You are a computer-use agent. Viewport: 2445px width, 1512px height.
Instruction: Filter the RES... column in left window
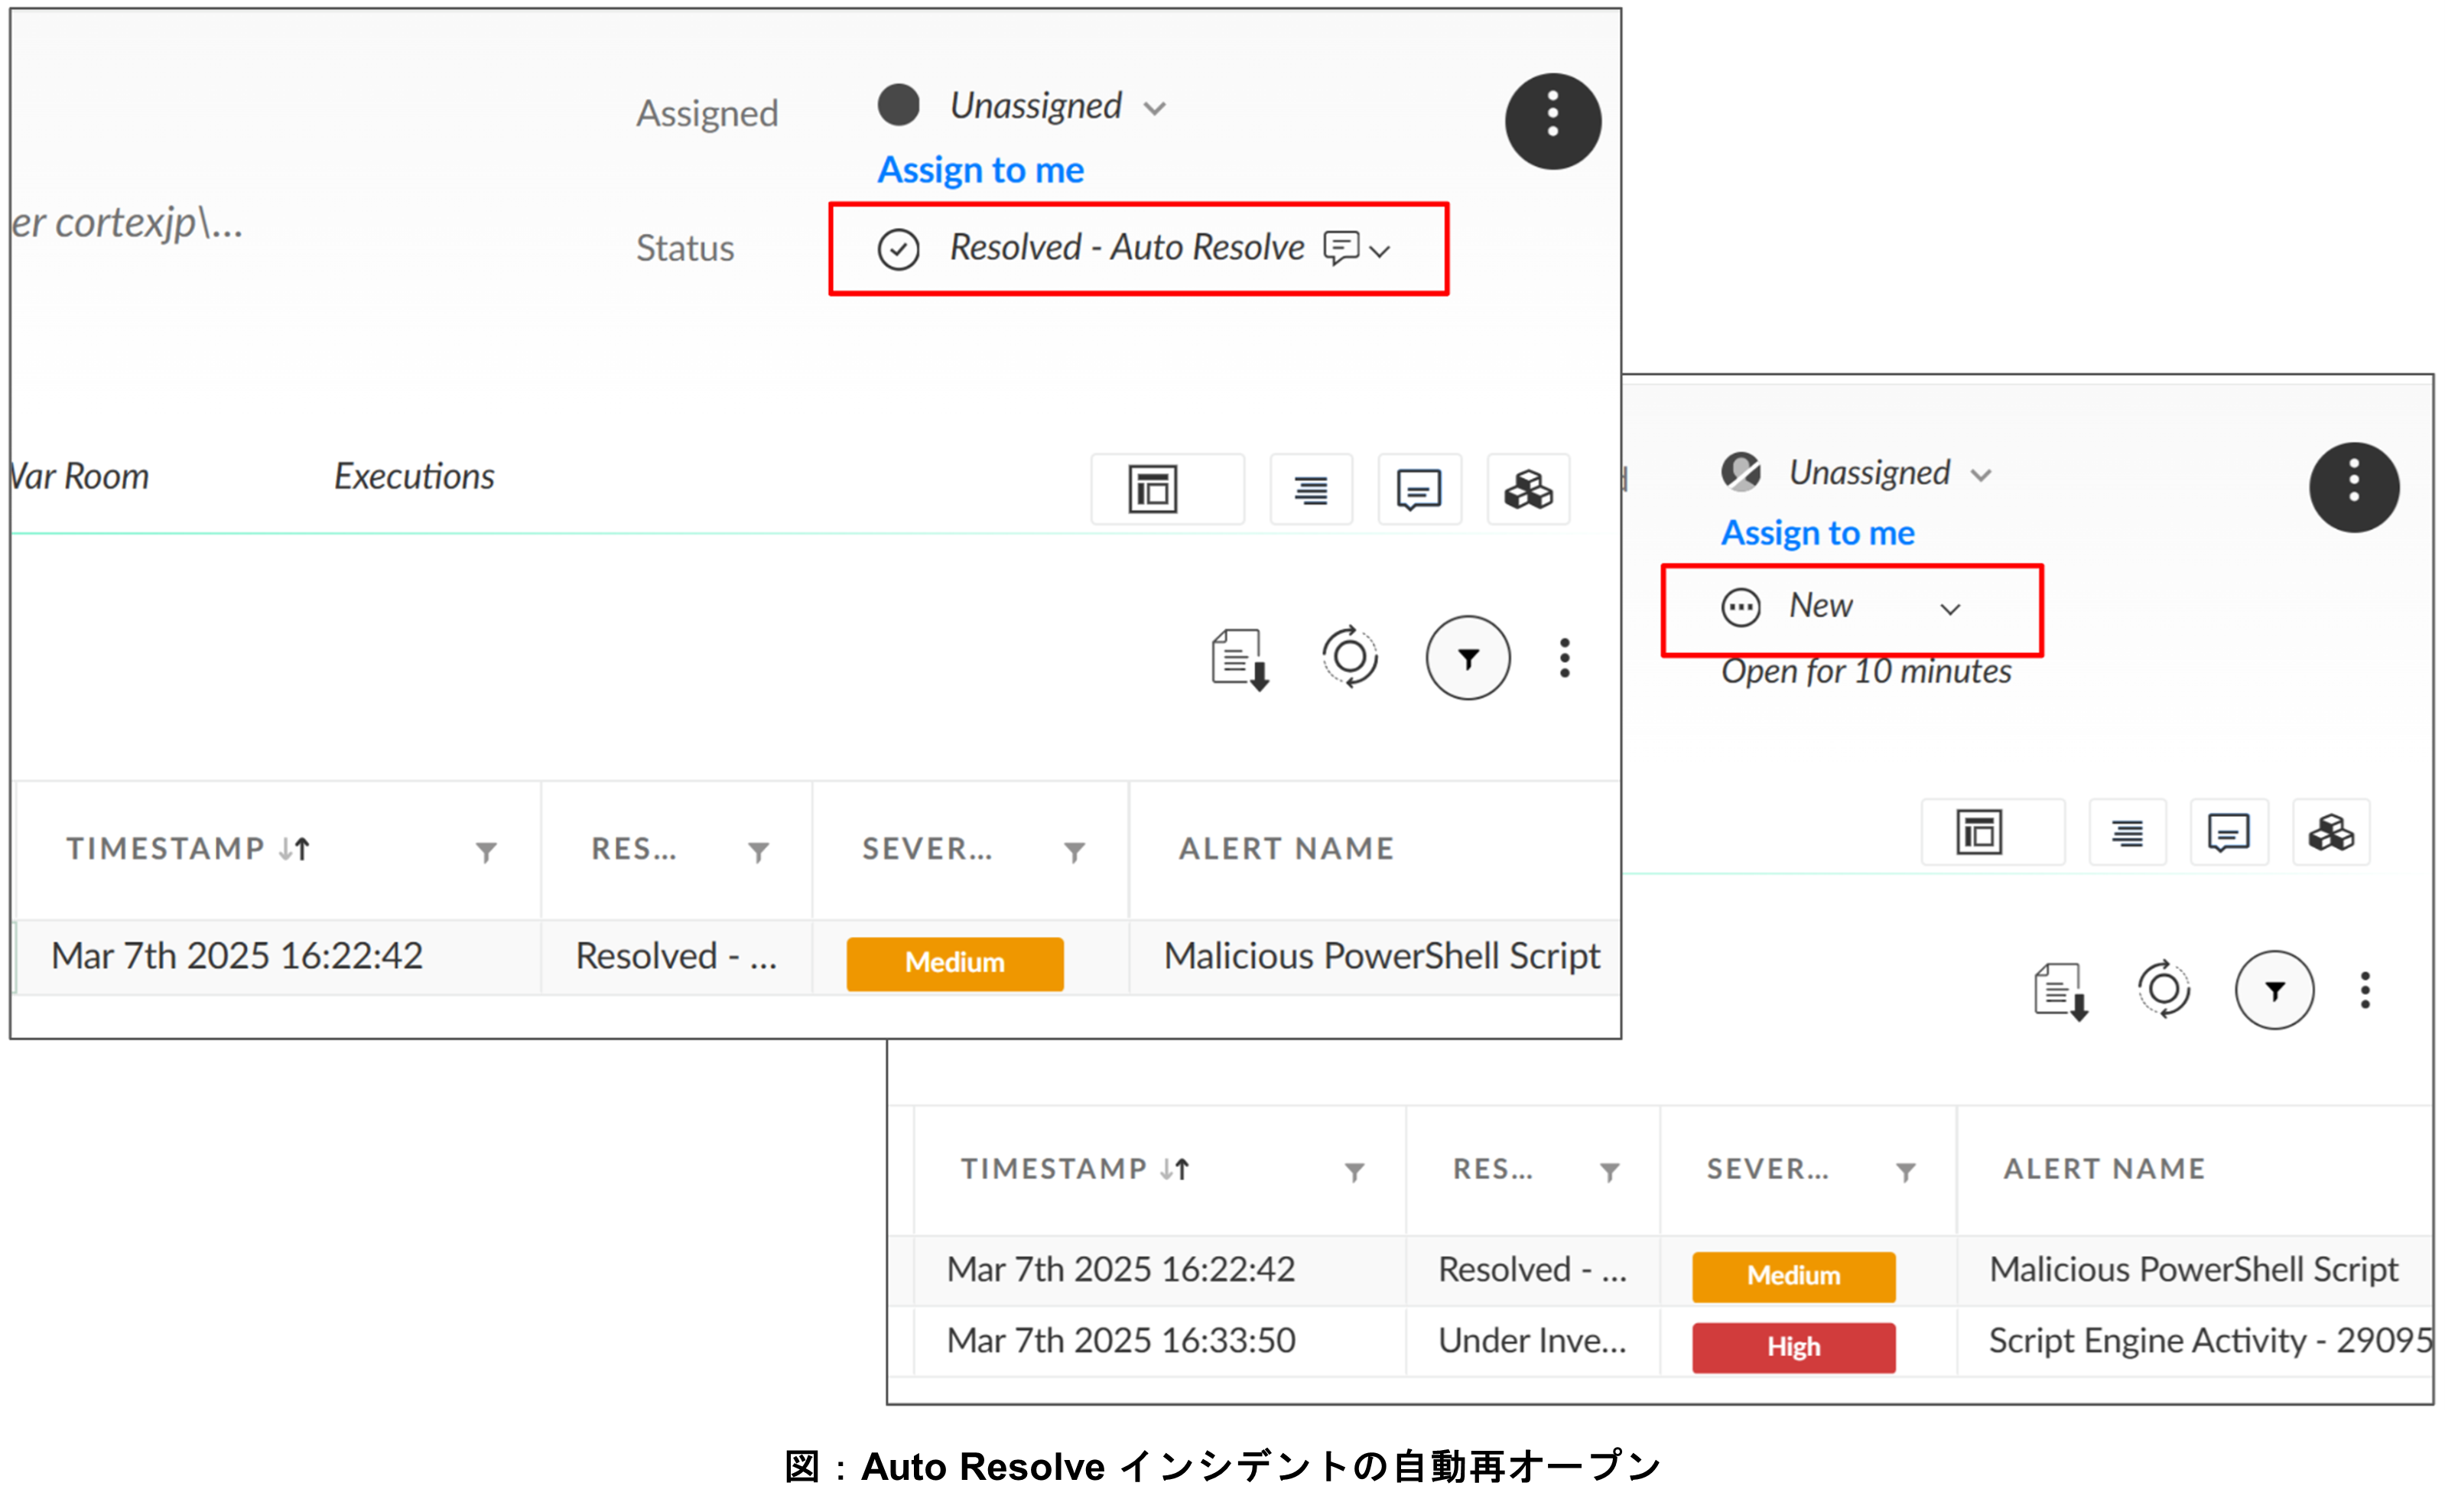point(759,852)
